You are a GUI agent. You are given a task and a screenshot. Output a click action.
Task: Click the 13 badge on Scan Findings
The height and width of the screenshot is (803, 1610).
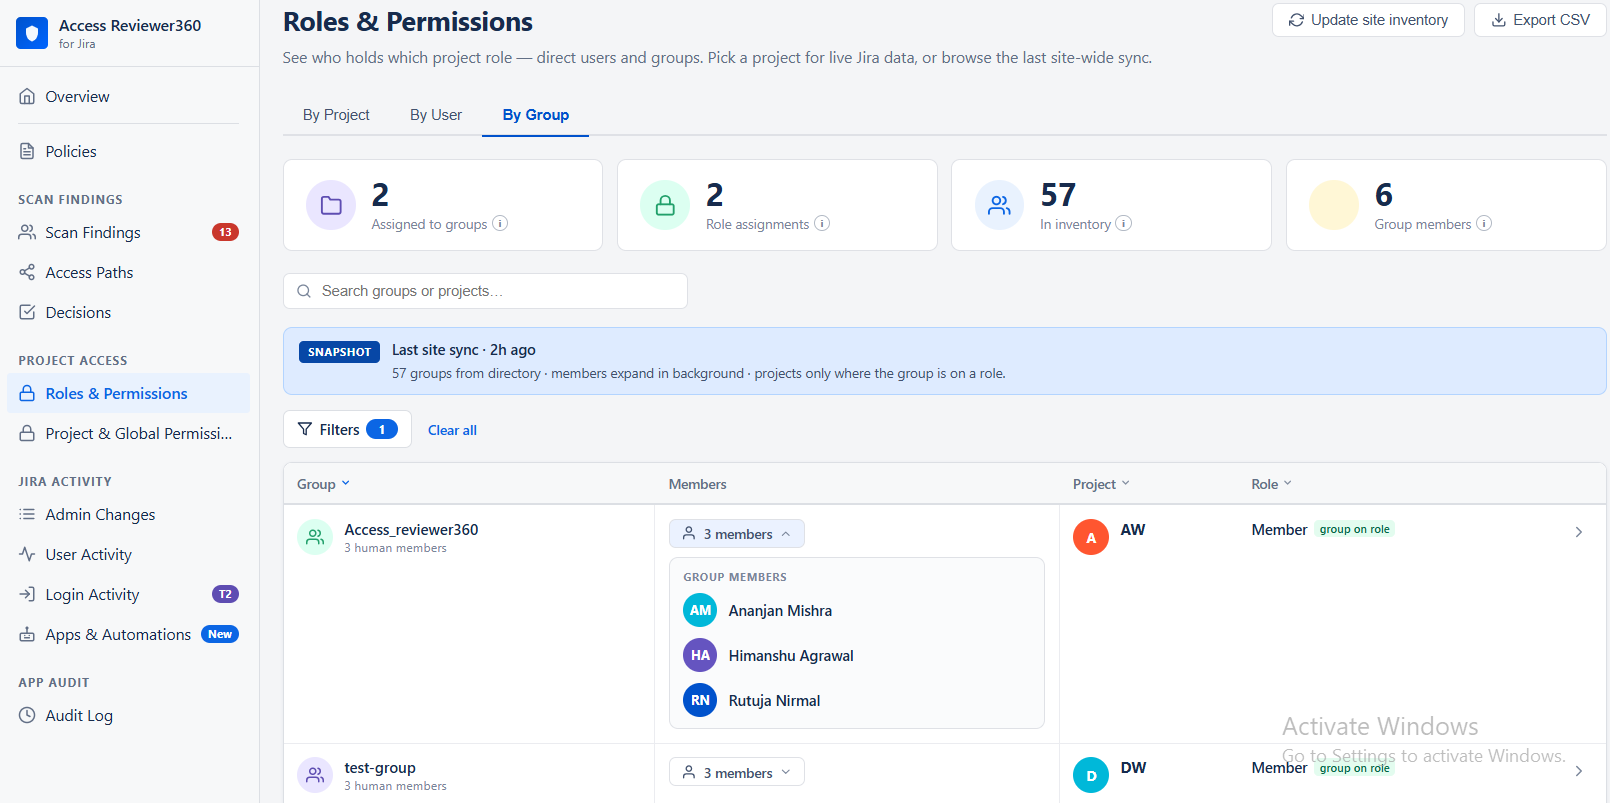click(225, 233)
